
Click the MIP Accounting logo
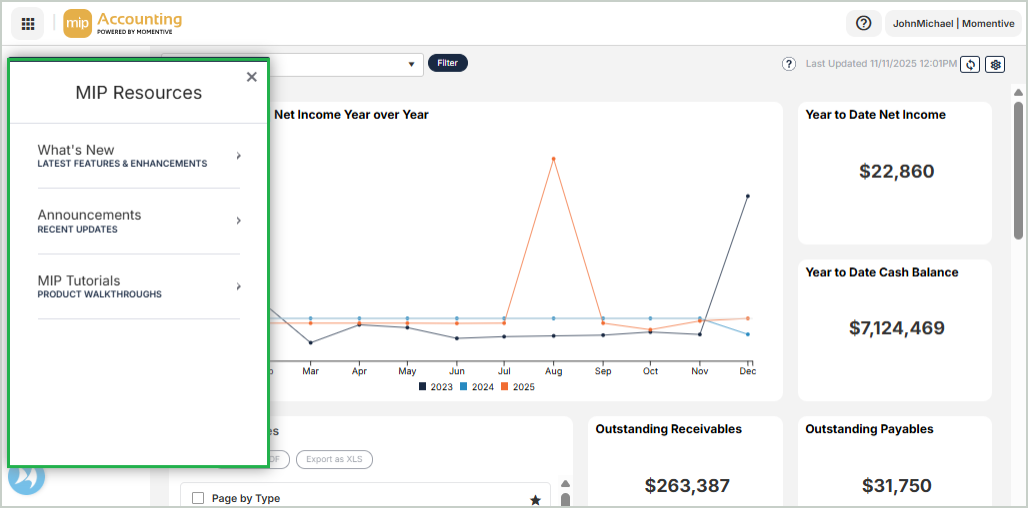coord(123,24)
